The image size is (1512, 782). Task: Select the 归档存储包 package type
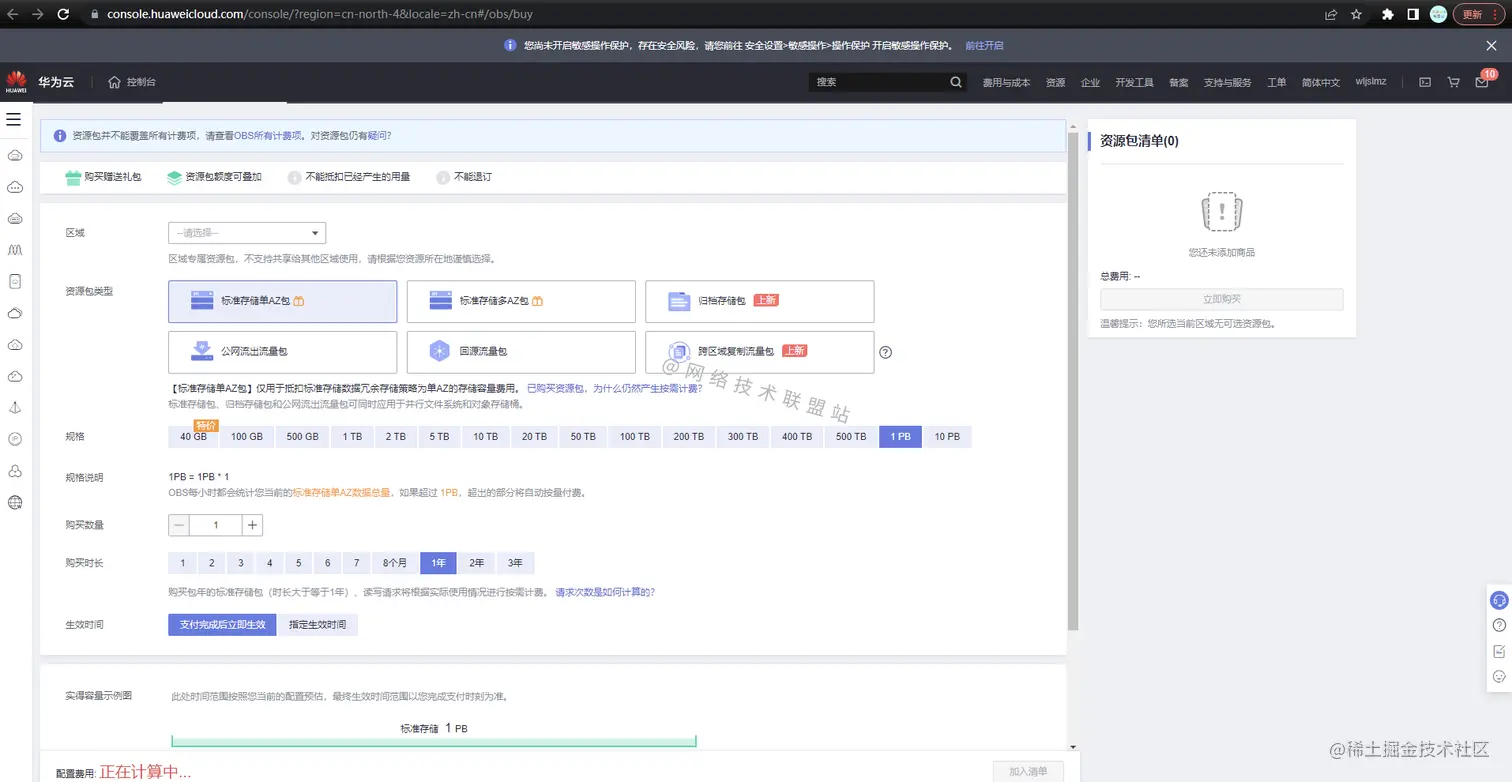[x=760, y=301]
